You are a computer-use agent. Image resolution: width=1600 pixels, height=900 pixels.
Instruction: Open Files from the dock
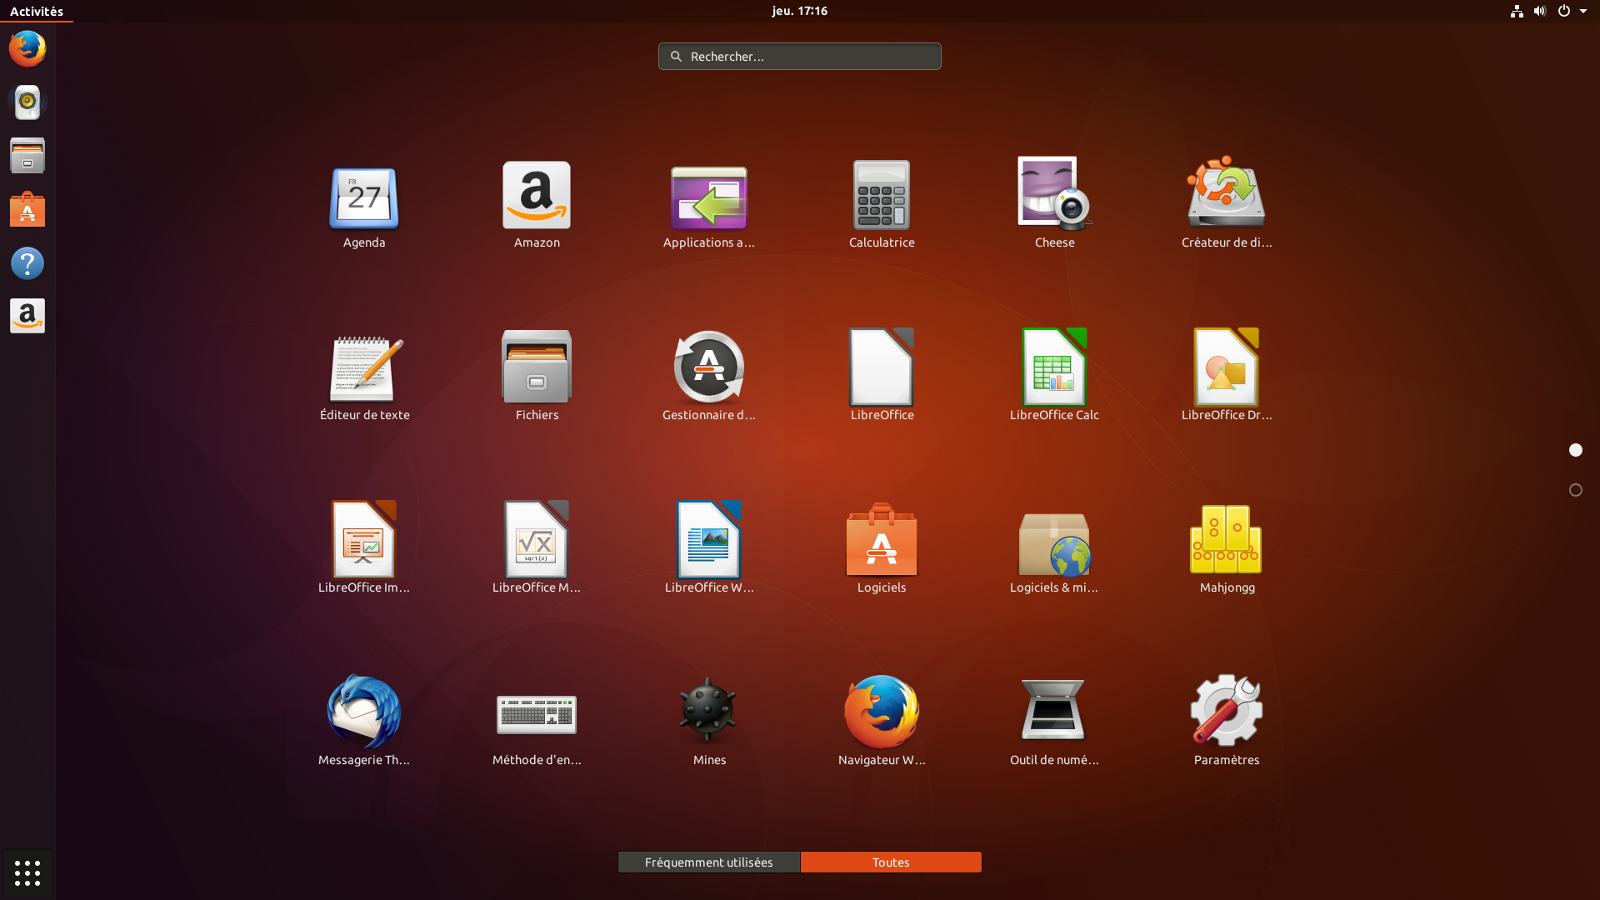(x=27, y=155)
